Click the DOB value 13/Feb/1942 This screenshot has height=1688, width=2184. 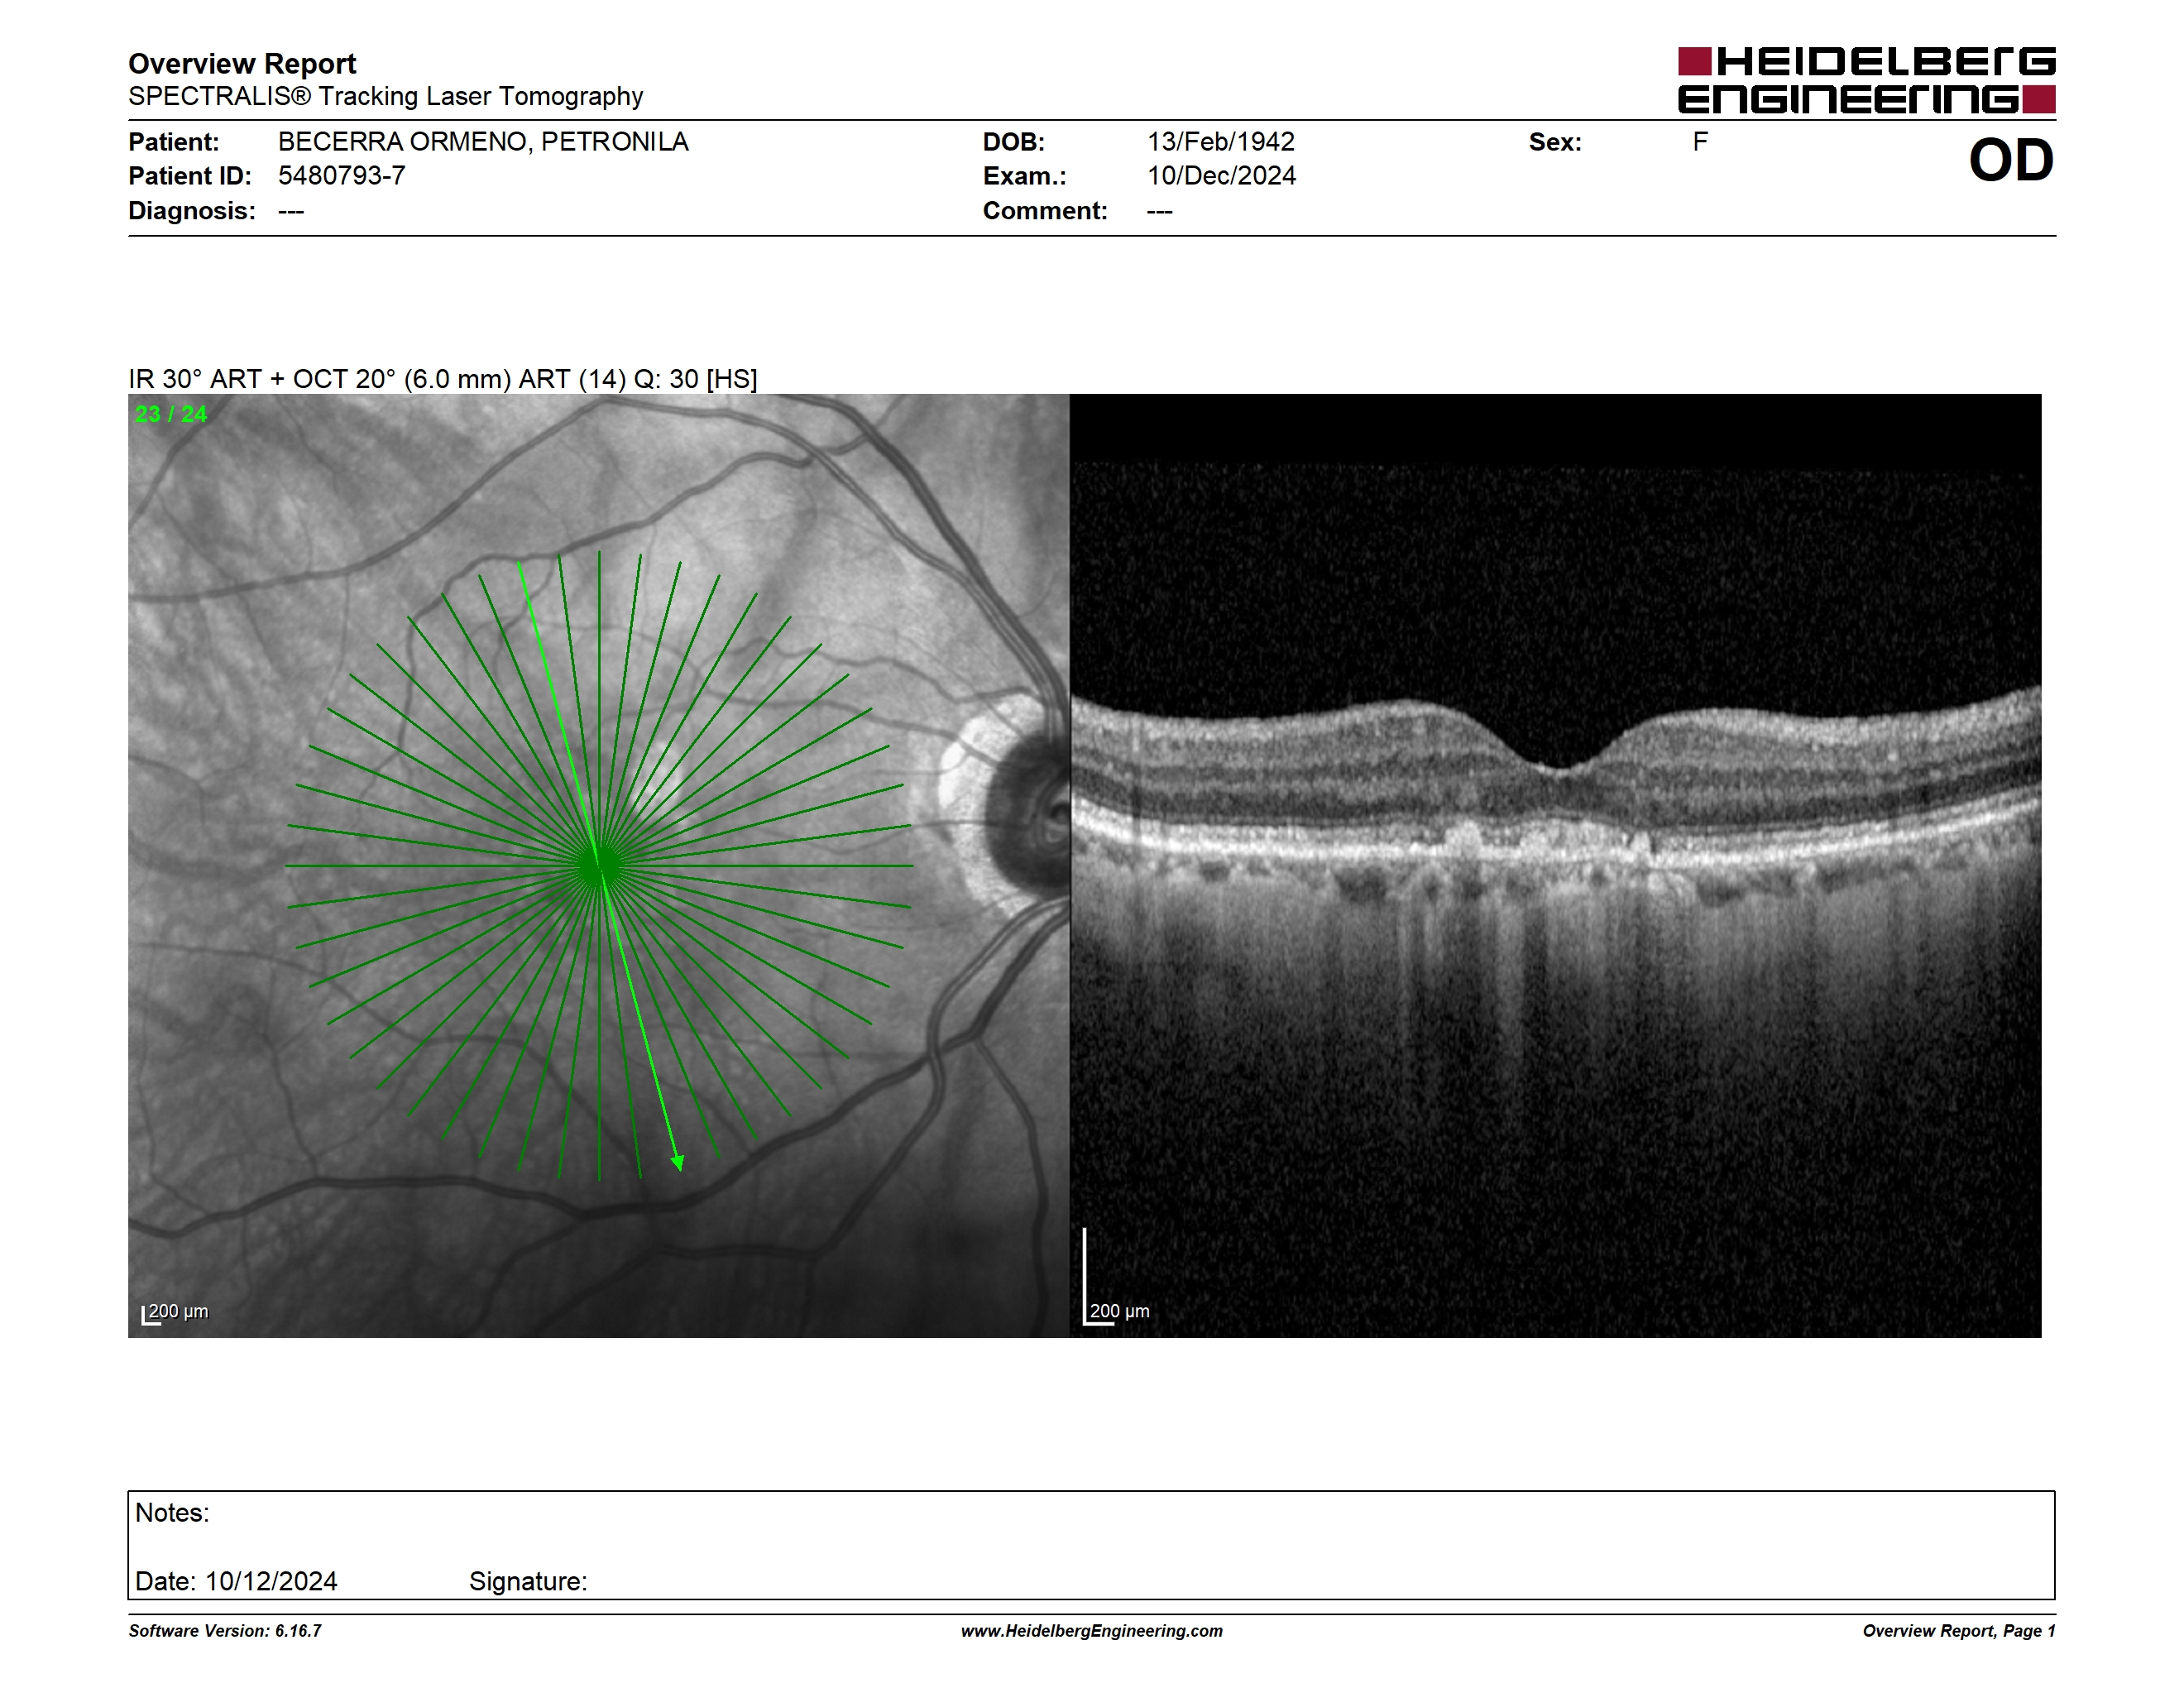1220,142
